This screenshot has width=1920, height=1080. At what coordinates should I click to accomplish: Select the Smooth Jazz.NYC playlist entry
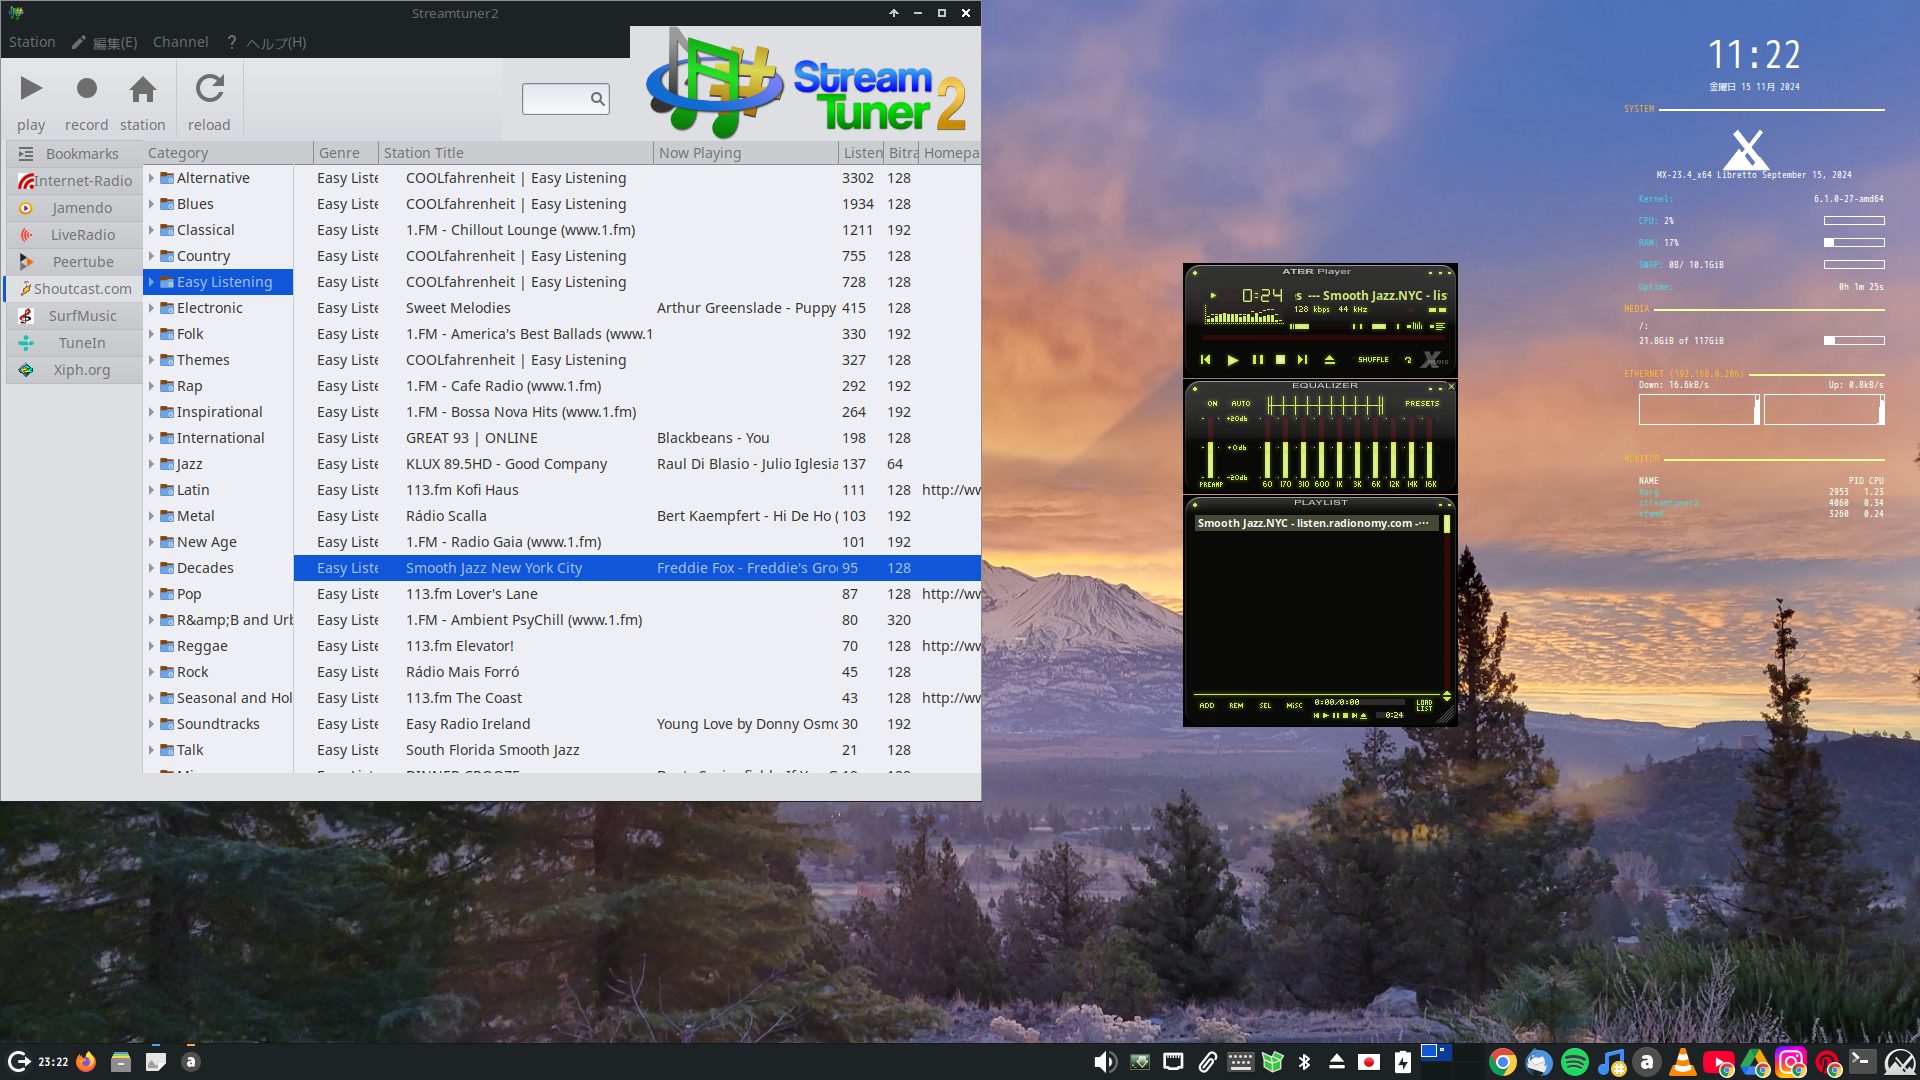(x=1316, y=523)
